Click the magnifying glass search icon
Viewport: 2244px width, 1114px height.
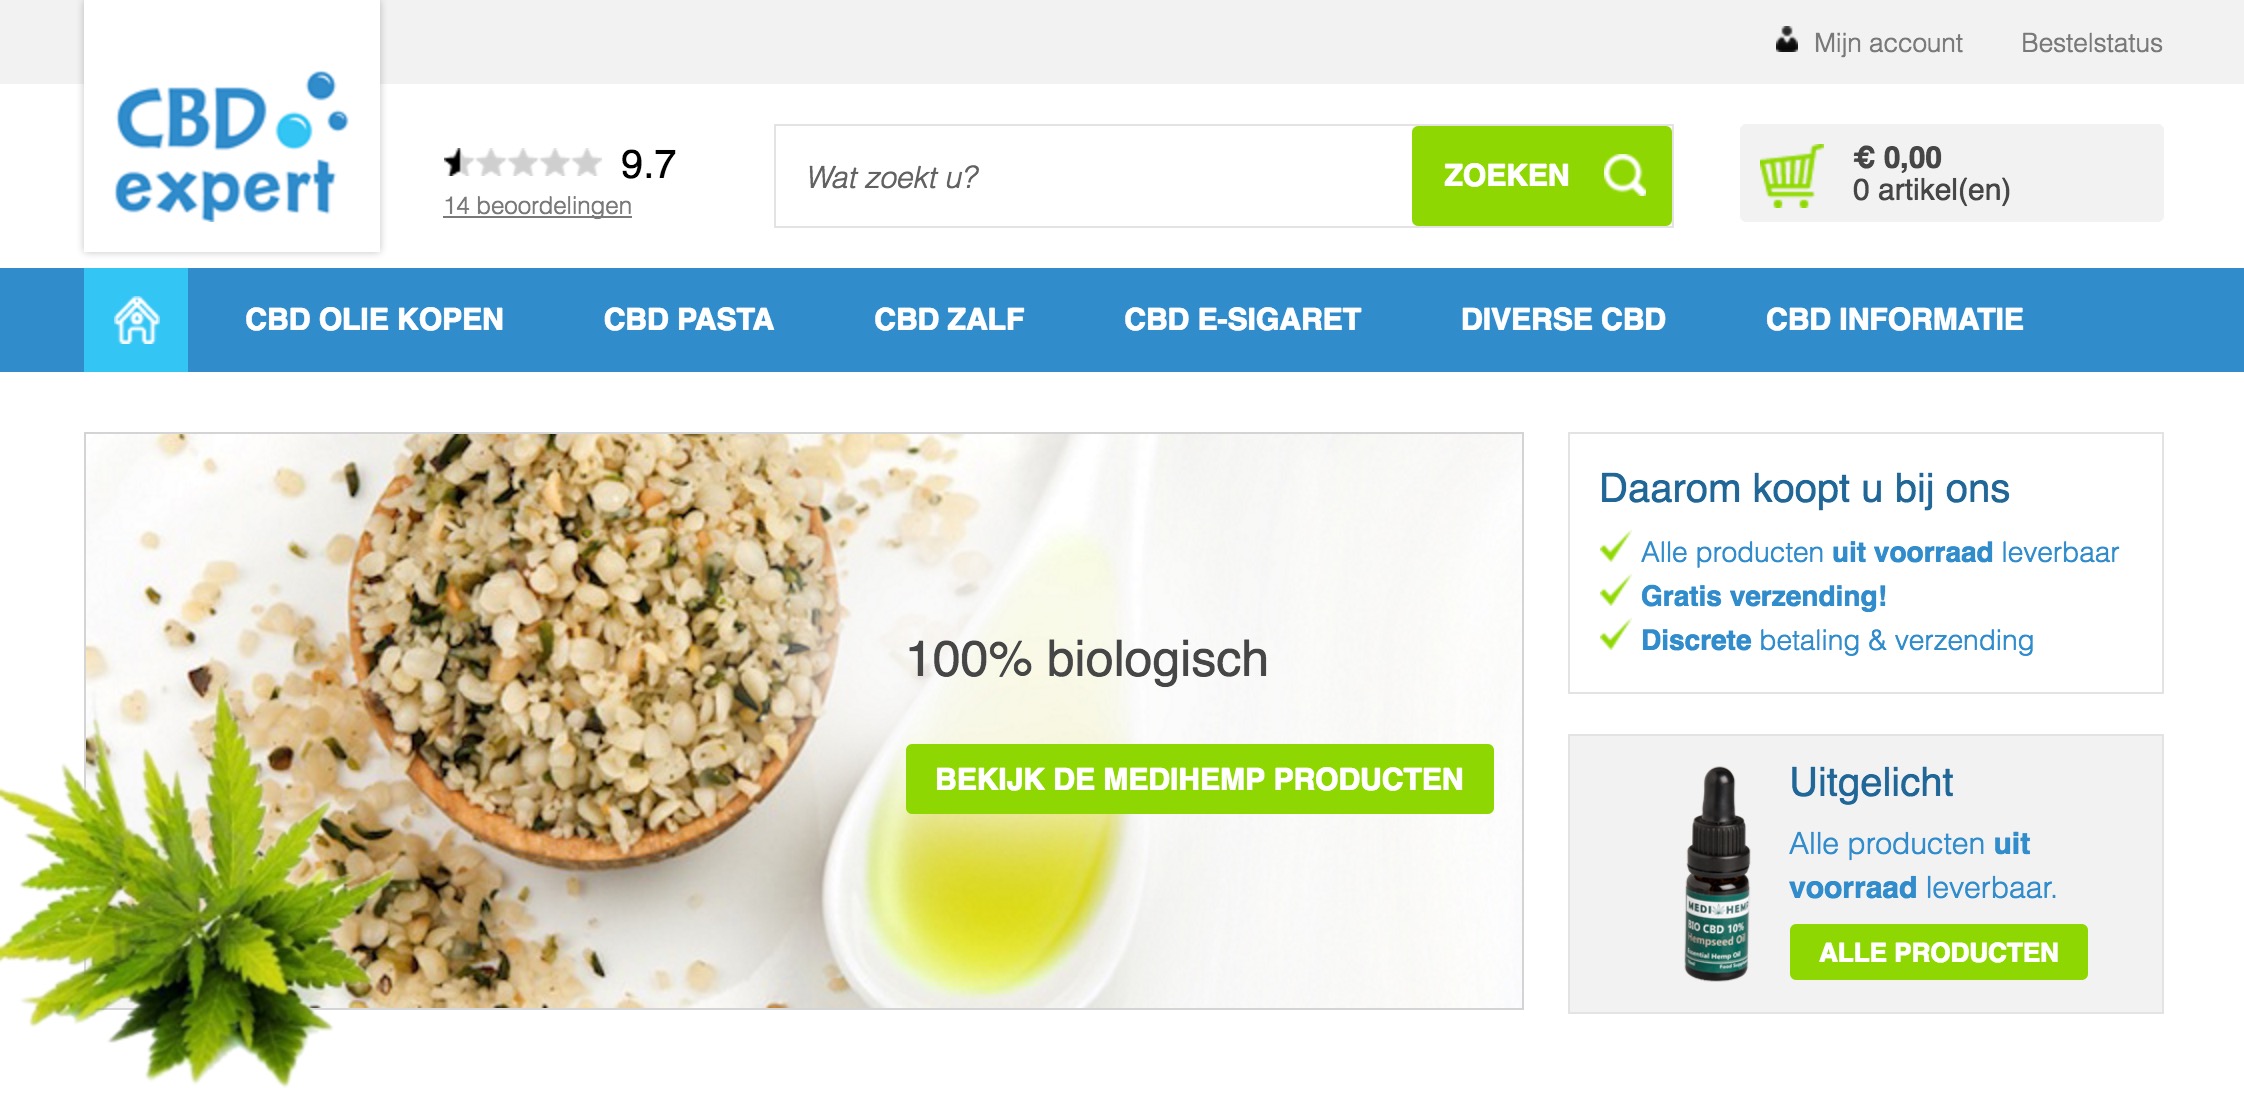coord(1624,175)
